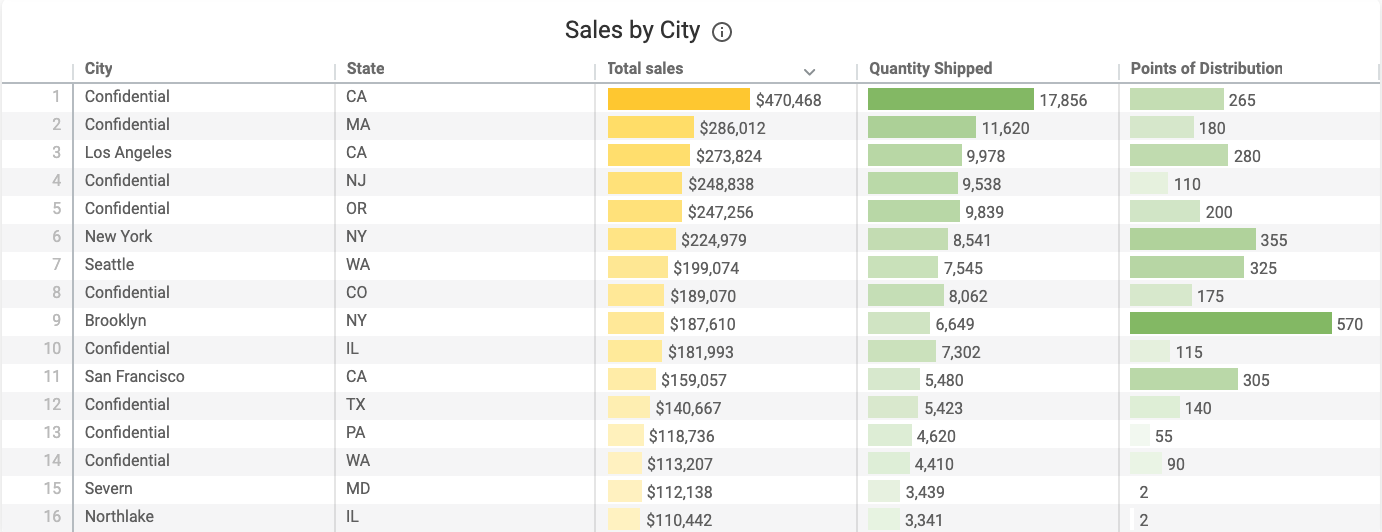Image resolution: width=1382 pixels, height=532 pixels.
Task: Click the 4,620 quantity shipped value
Action: [936, 436]
